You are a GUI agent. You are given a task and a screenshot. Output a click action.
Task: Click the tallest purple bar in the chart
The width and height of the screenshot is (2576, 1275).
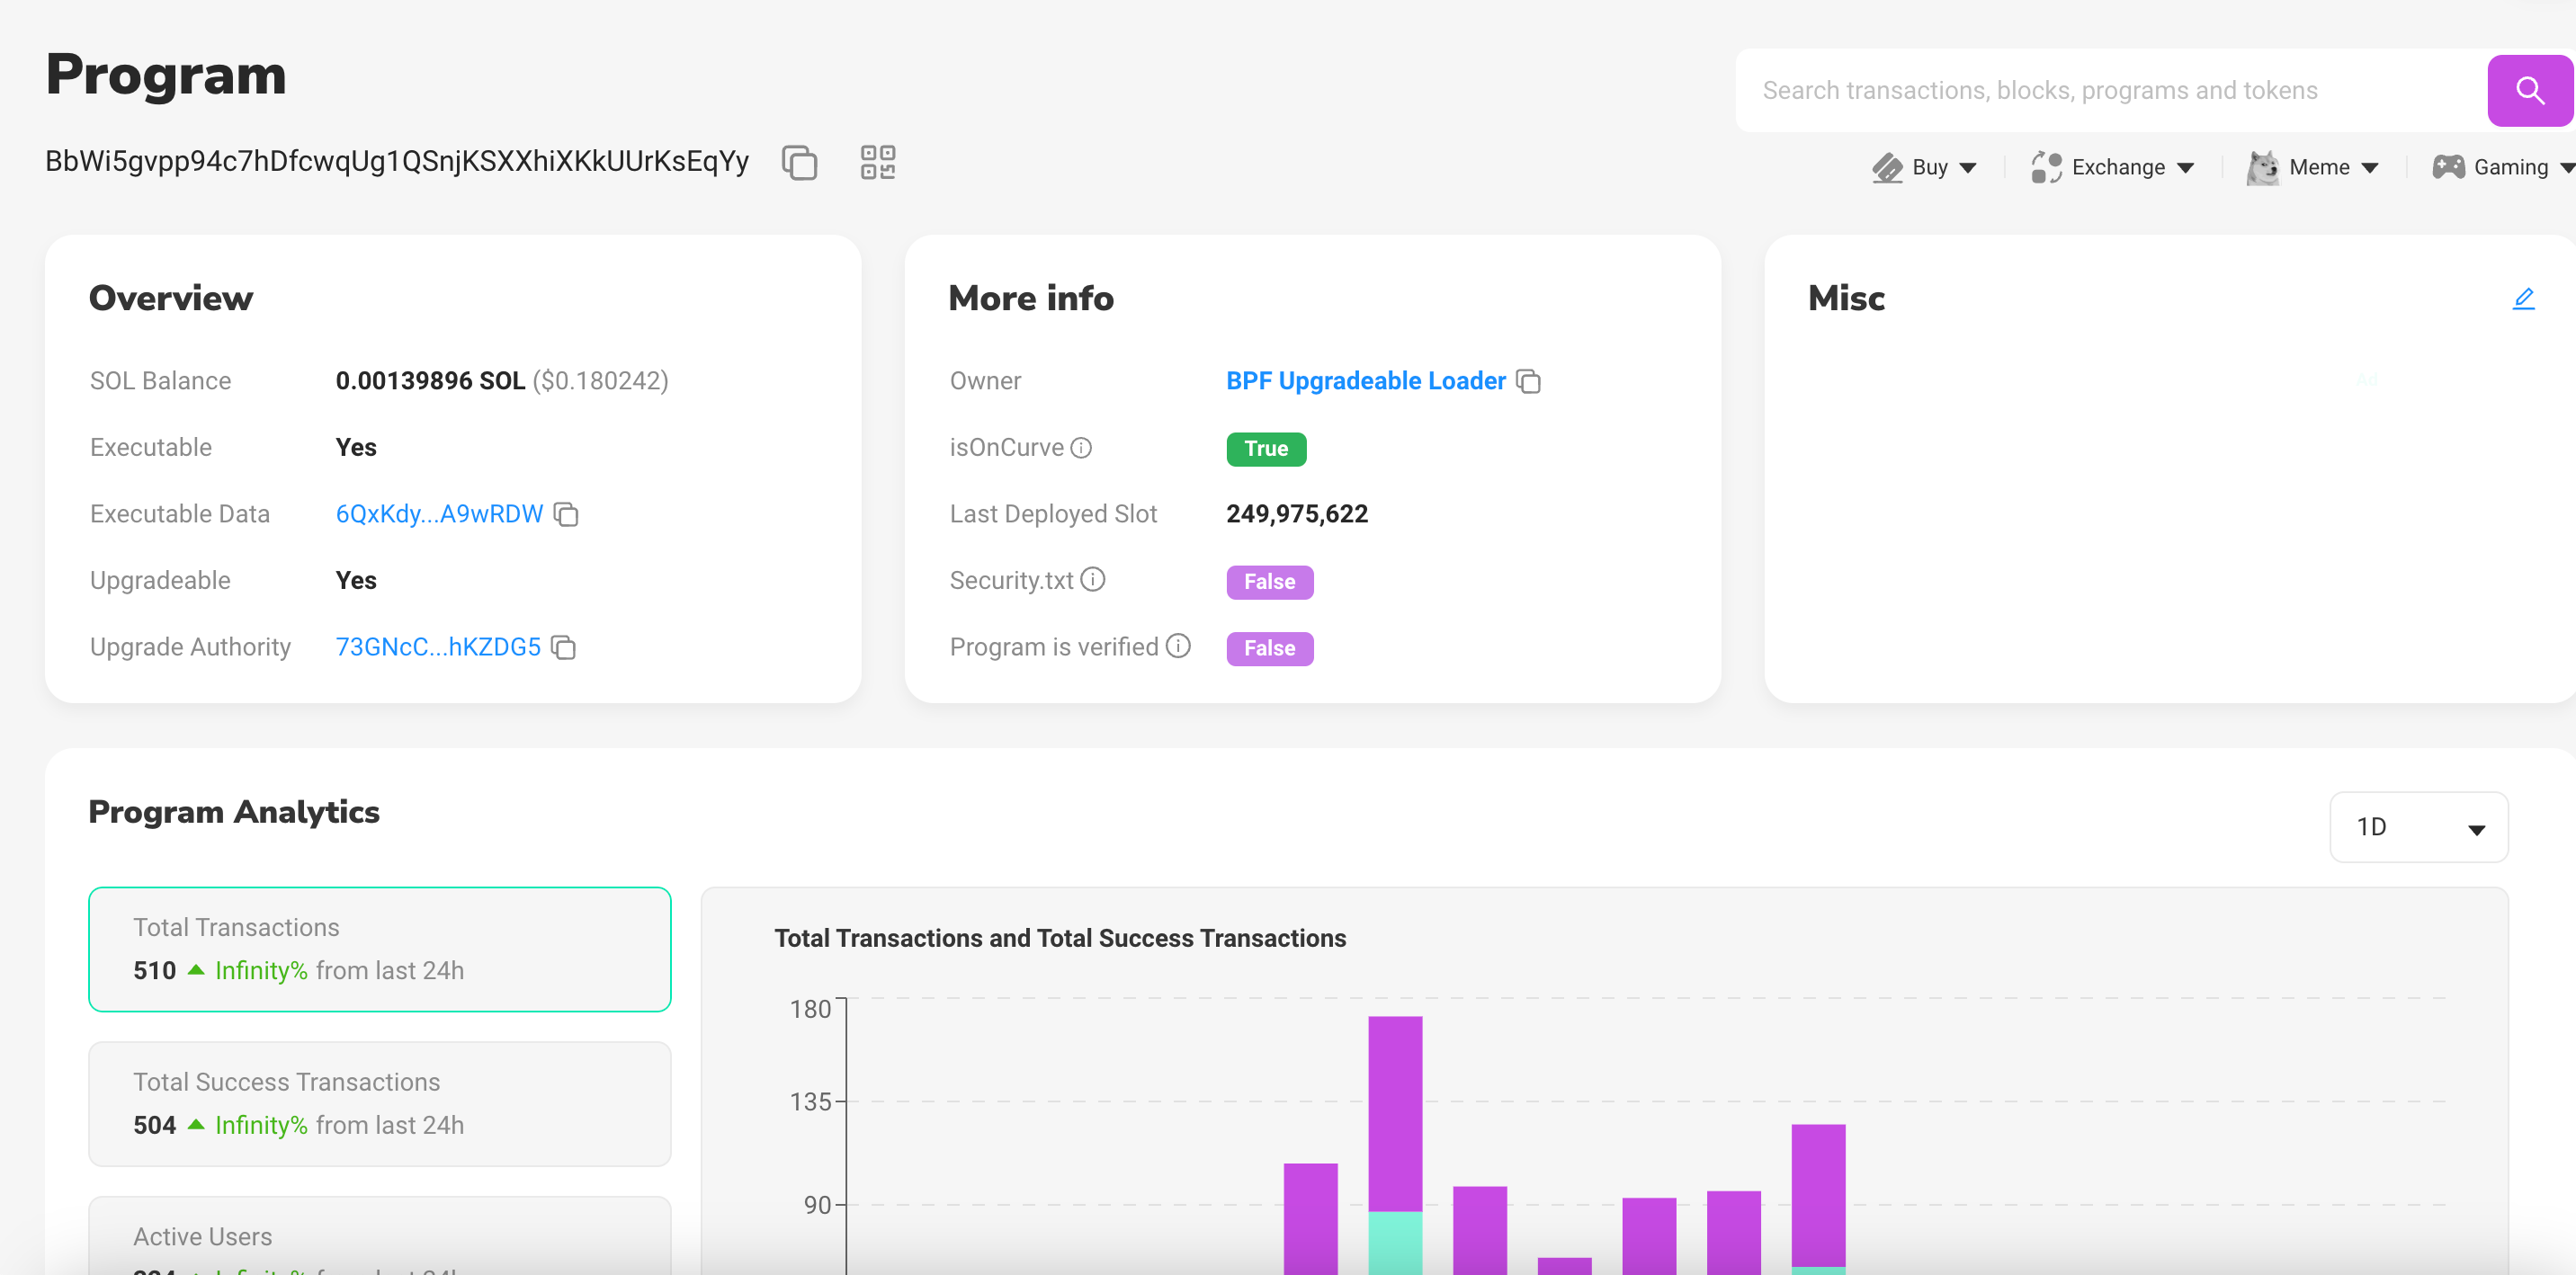coord(1395,1113)
